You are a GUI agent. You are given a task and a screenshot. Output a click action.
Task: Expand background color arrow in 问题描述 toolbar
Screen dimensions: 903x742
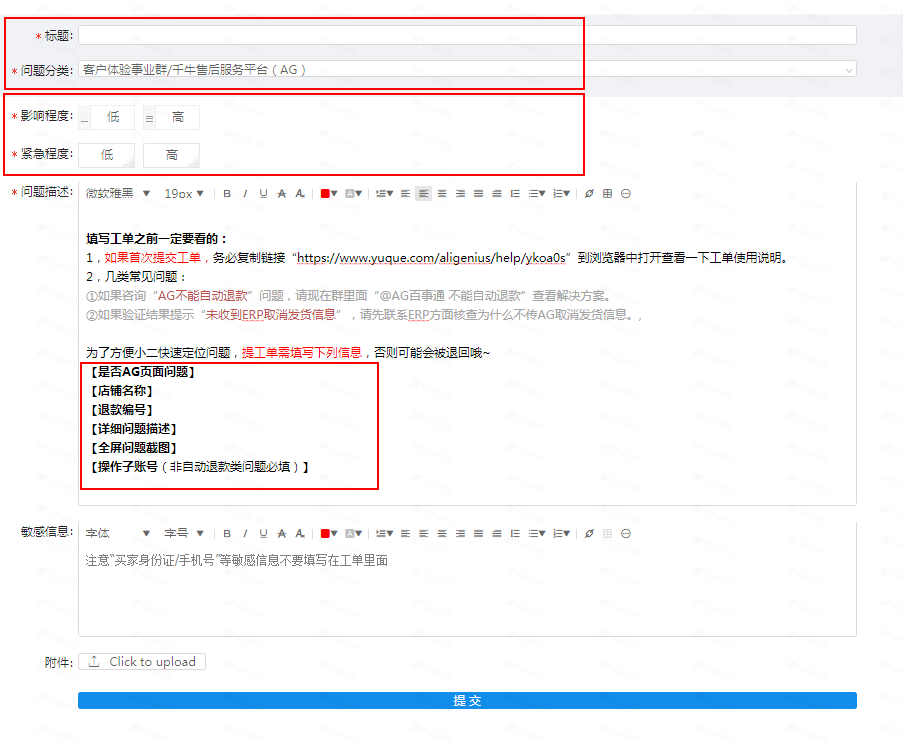pyautogui.click(x=358, y=194)
